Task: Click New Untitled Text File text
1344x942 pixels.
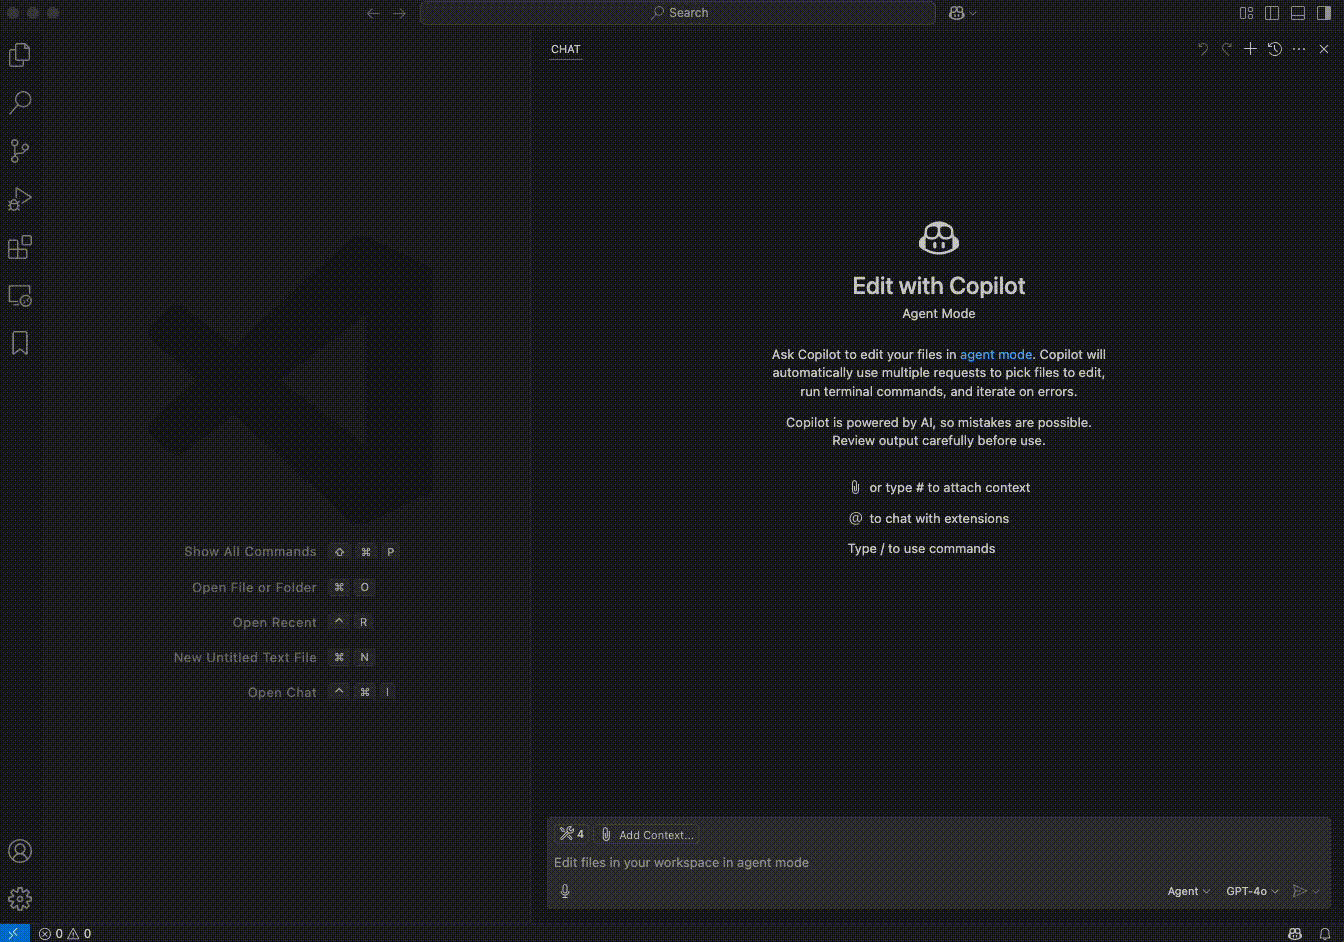Action: click(x=245, y=657)
